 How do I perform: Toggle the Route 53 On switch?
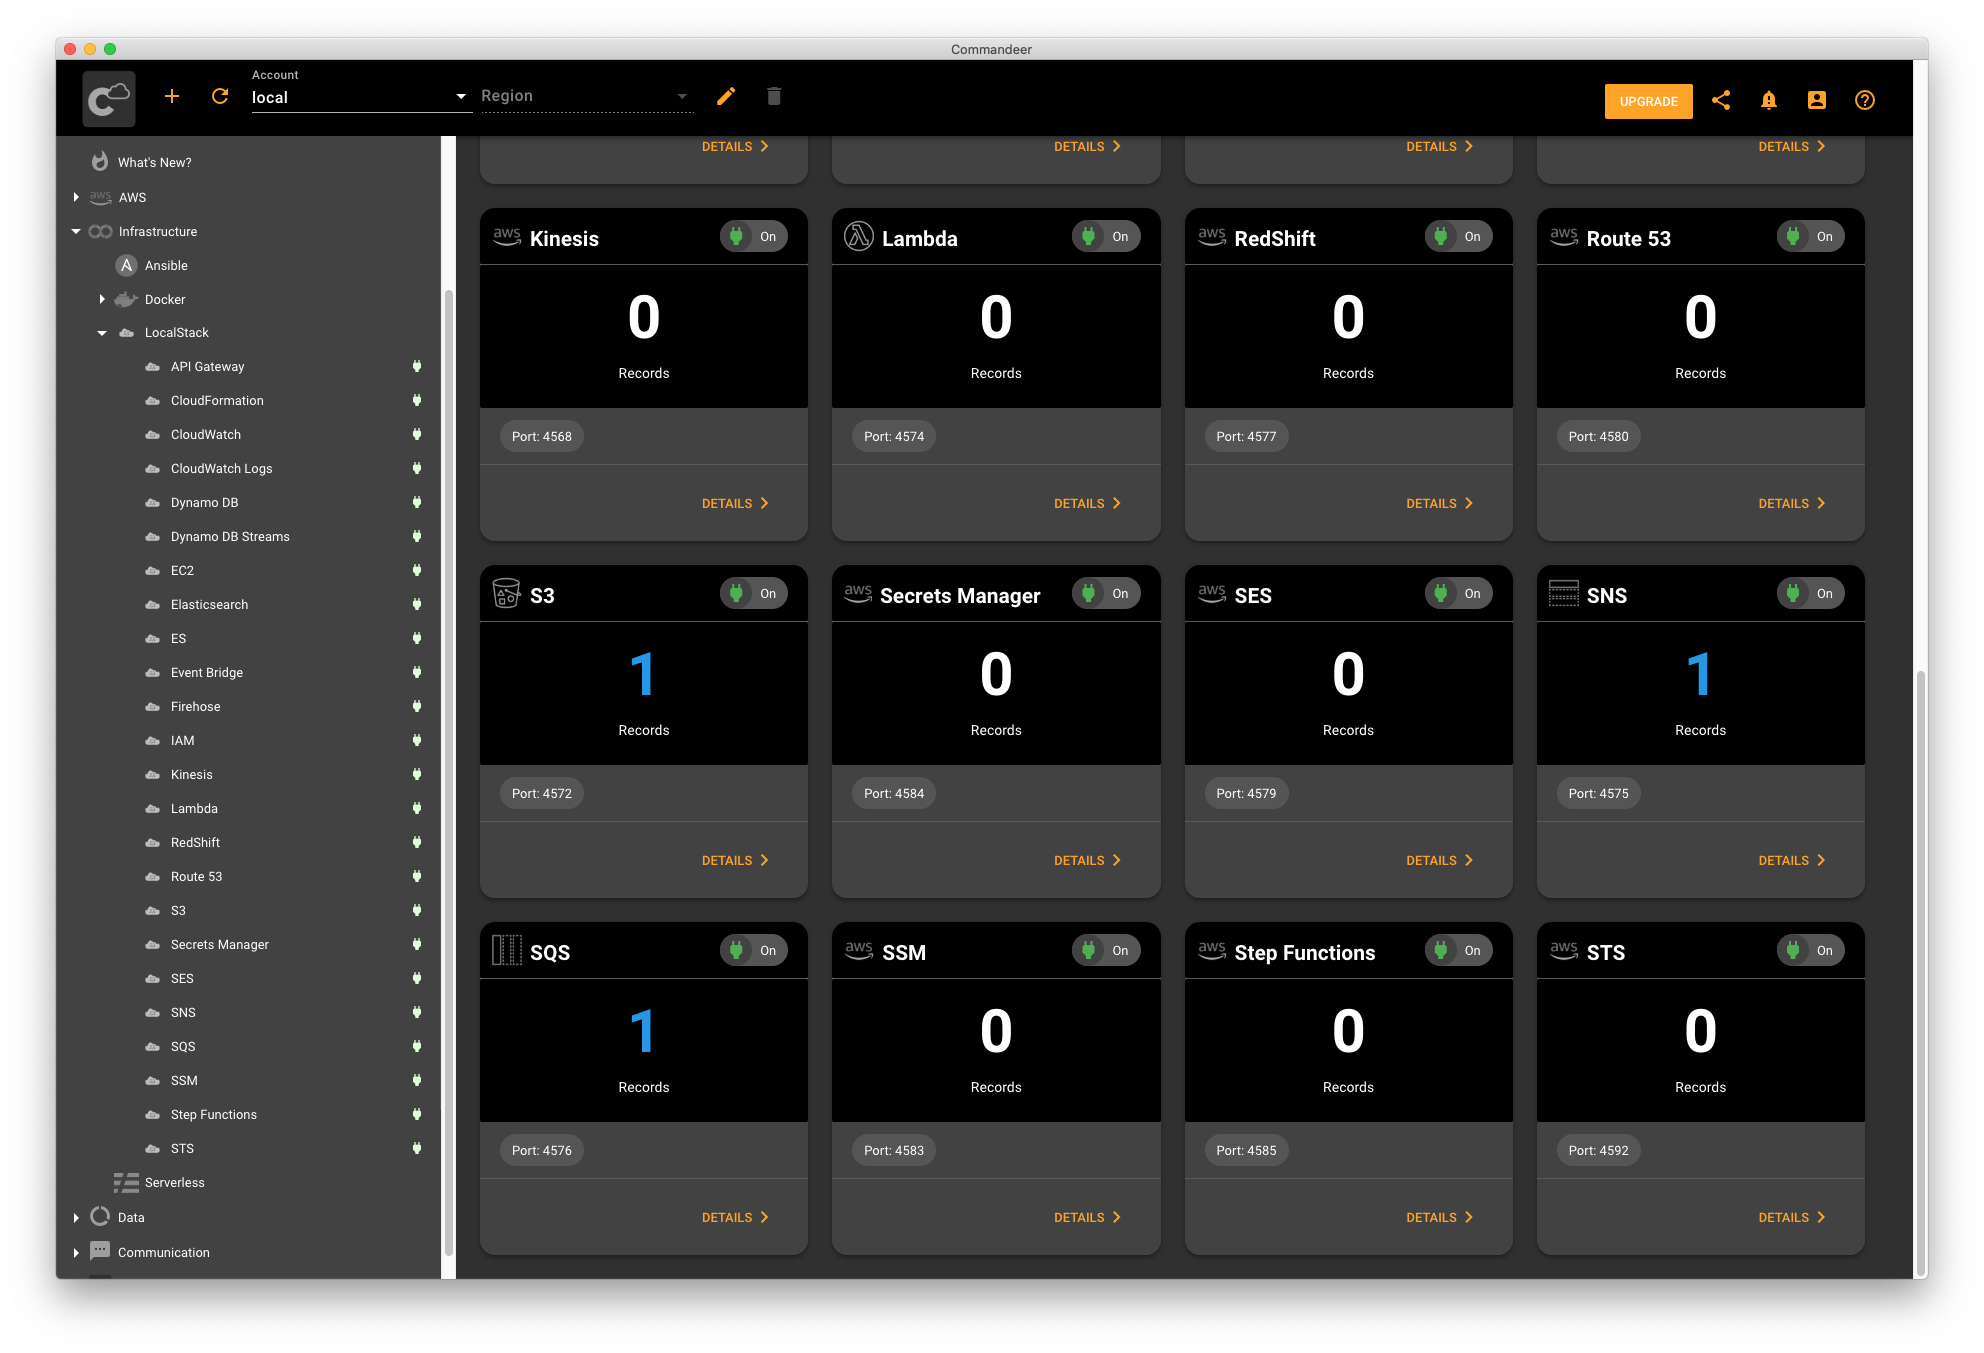pyautogui.click(x=1811, y=237)
